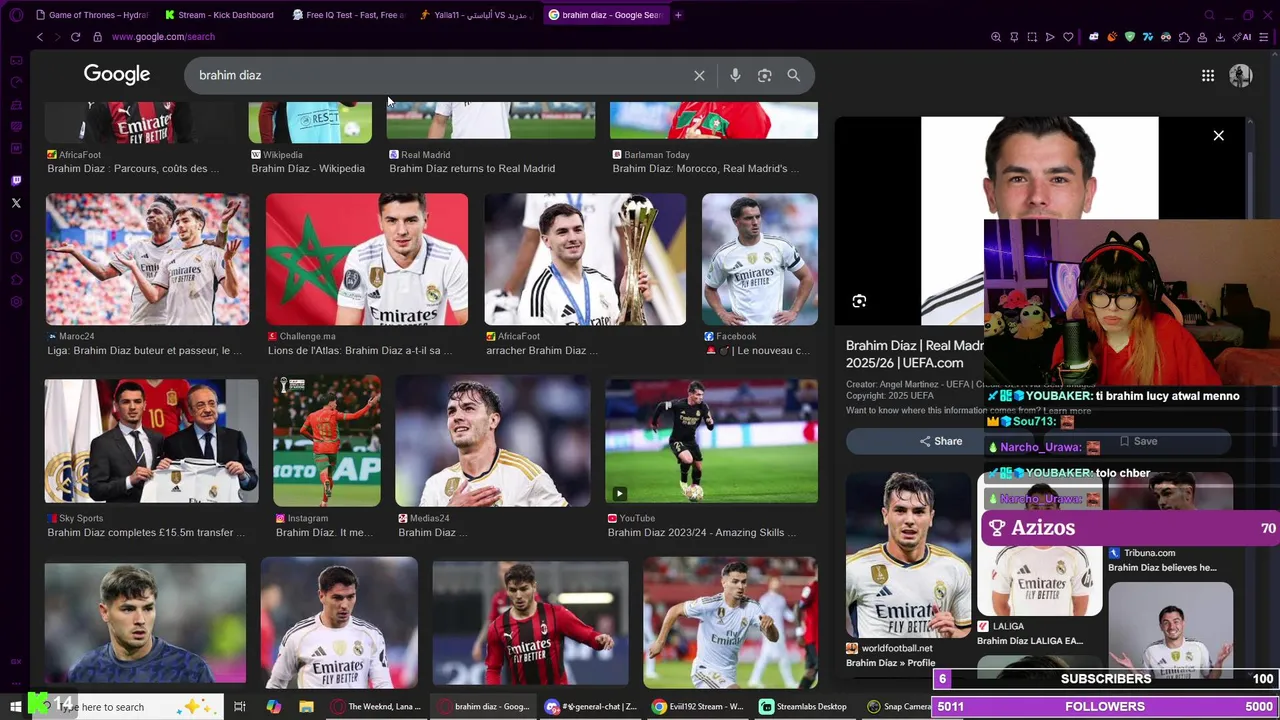
Task: Click the pin icon in address bar
Action: point(1014,37)
